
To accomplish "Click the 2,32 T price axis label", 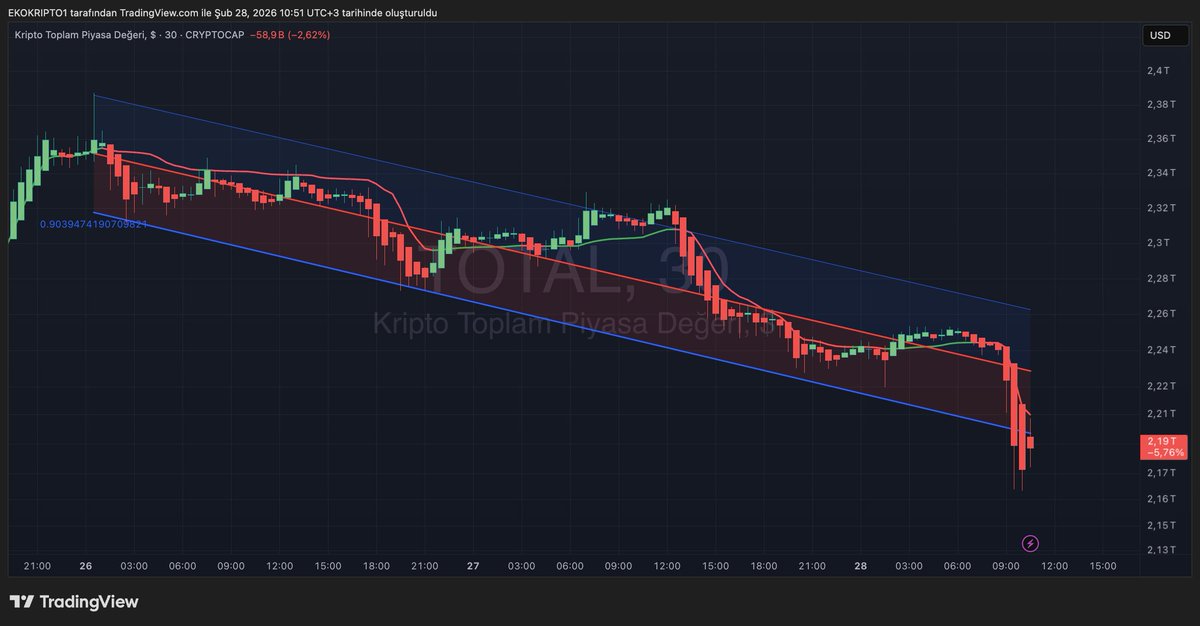I will click(1160, 208).
